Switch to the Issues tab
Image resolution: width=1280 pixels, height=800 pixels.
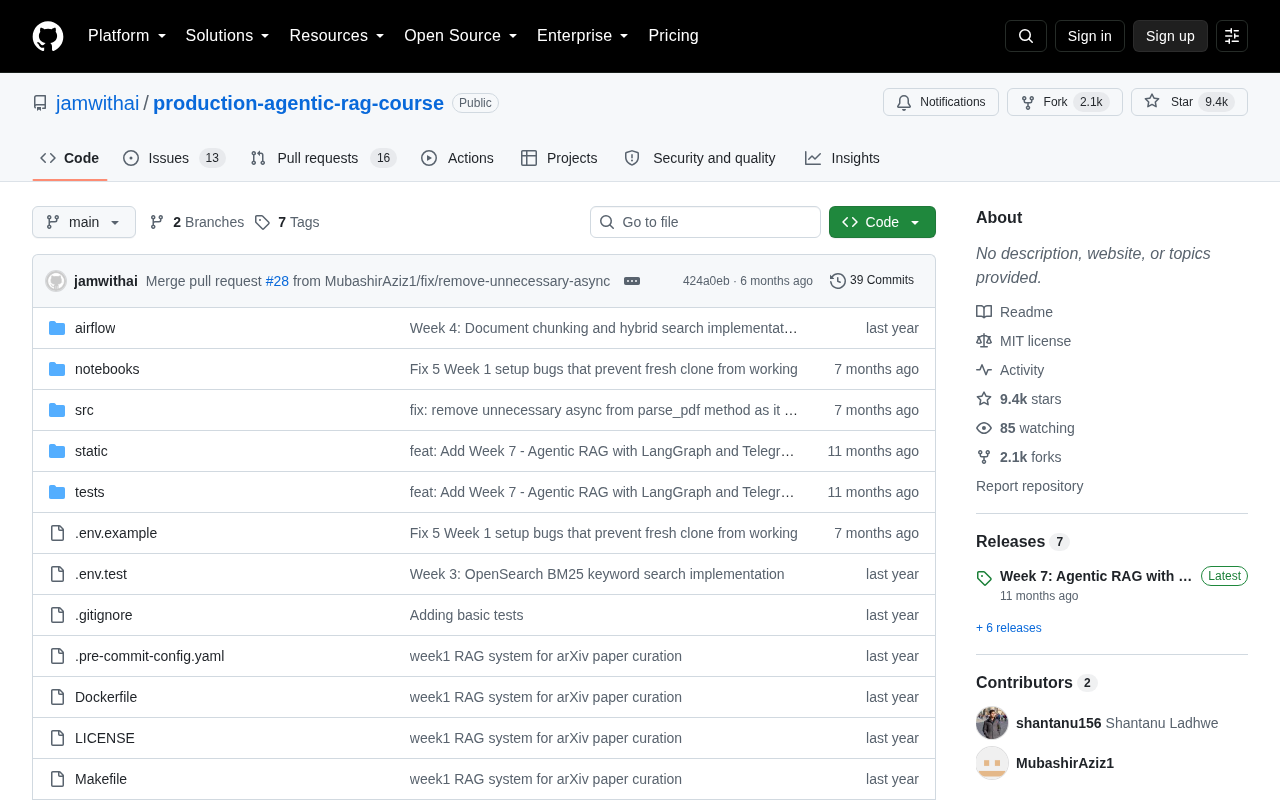coord(174,158)
